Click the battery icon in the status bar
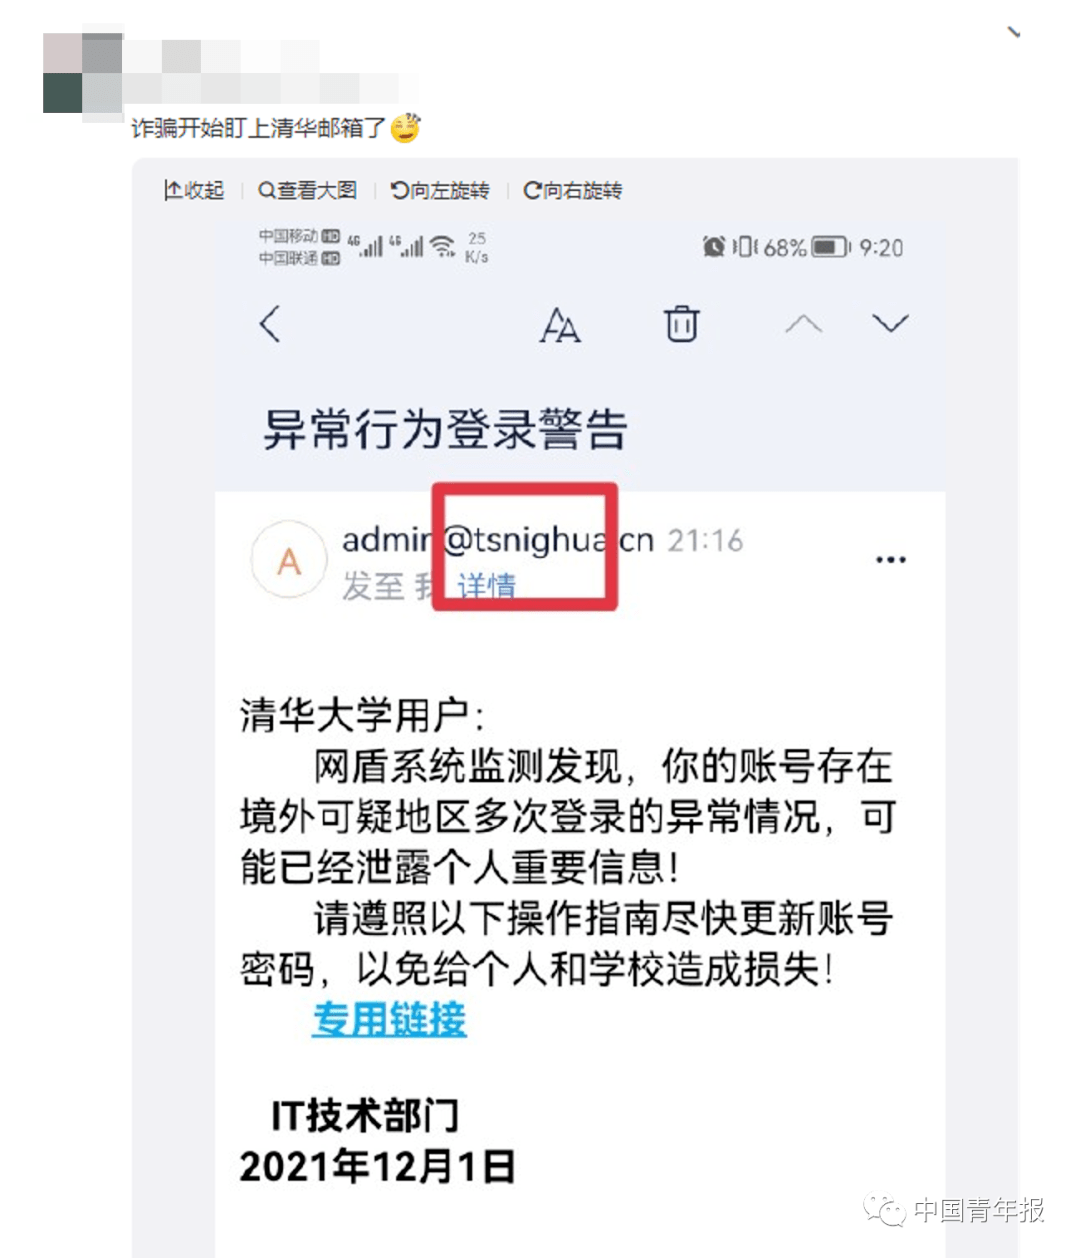 point(829,247)
